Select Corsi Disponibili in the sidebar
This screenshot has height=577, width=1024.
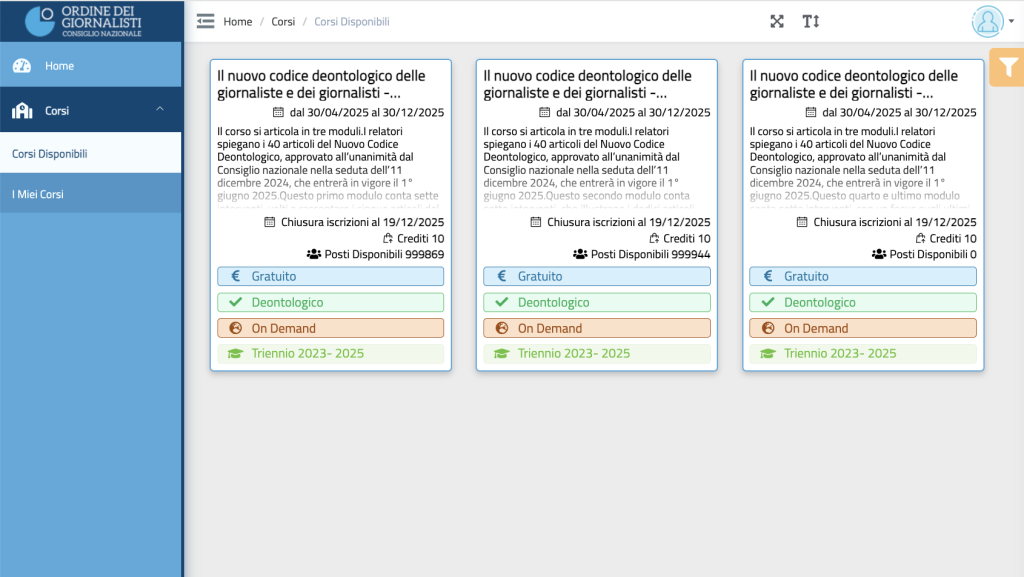50,154
